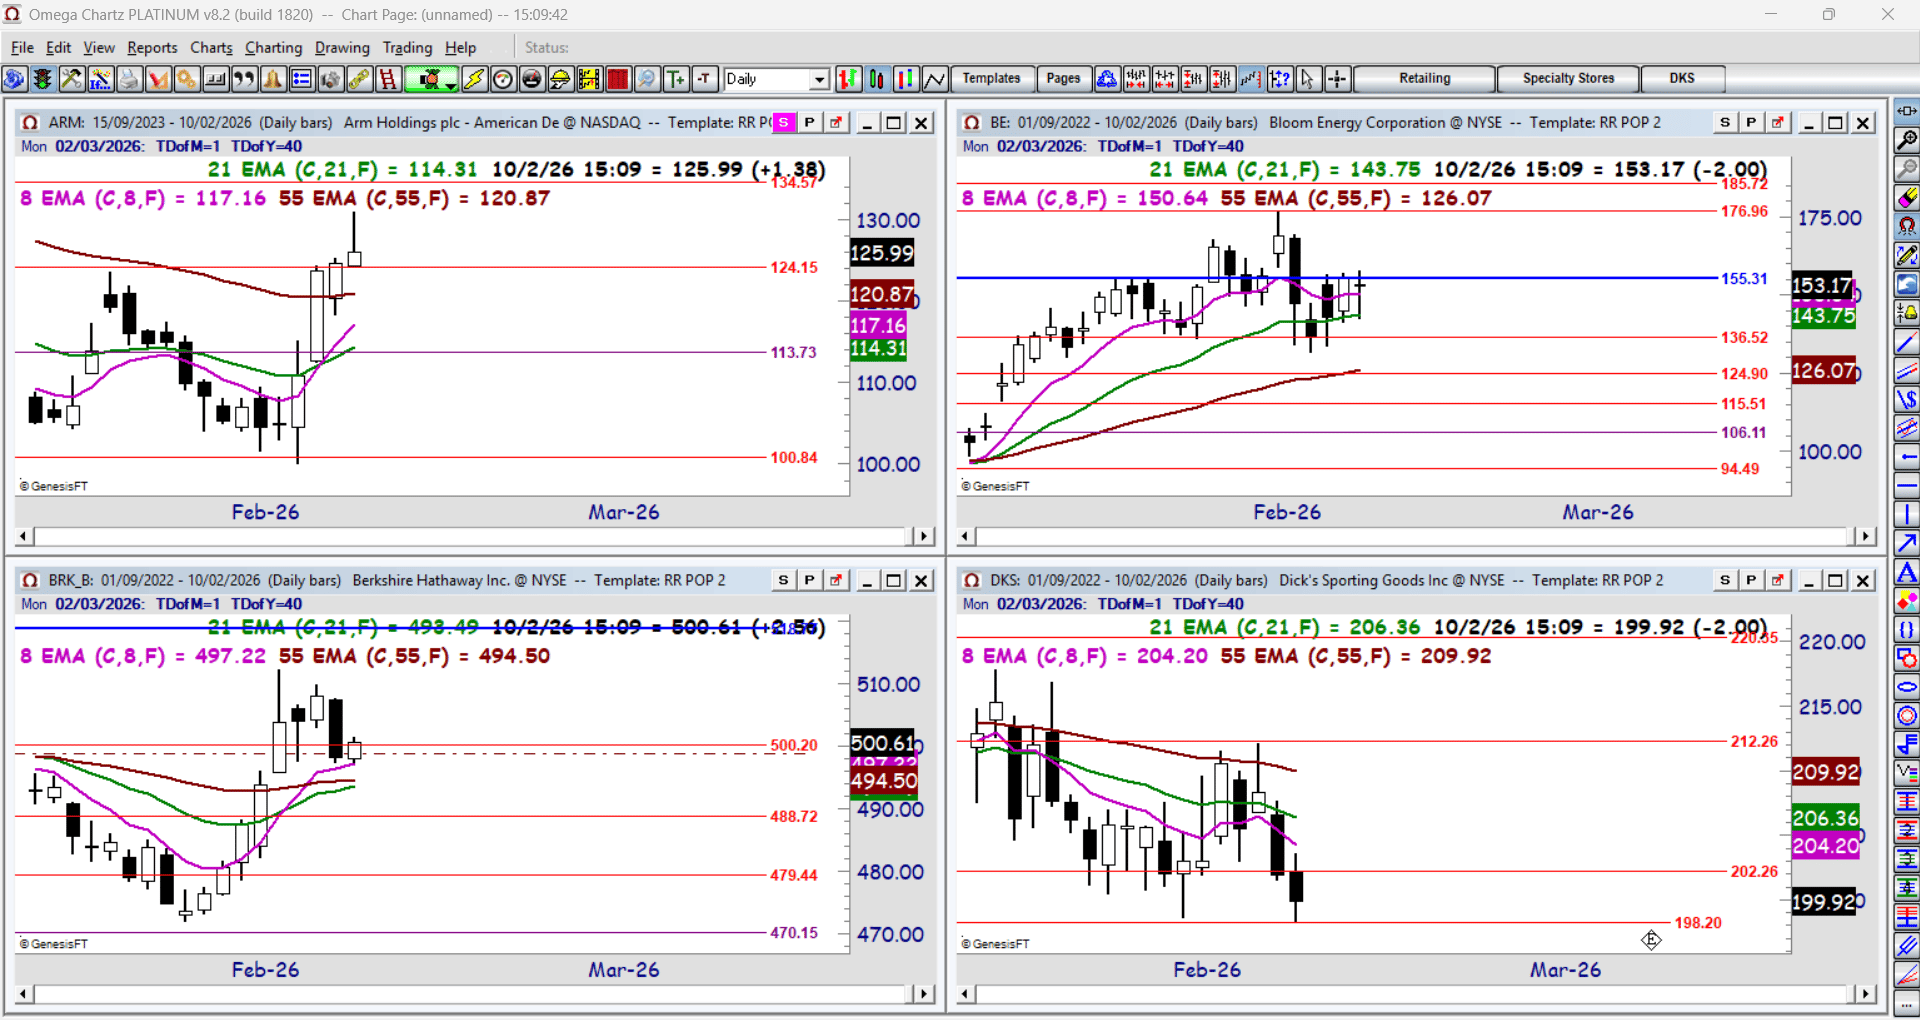Toggle the horizontal scroll-lock icon atop right sidebar

point(1907,111)
